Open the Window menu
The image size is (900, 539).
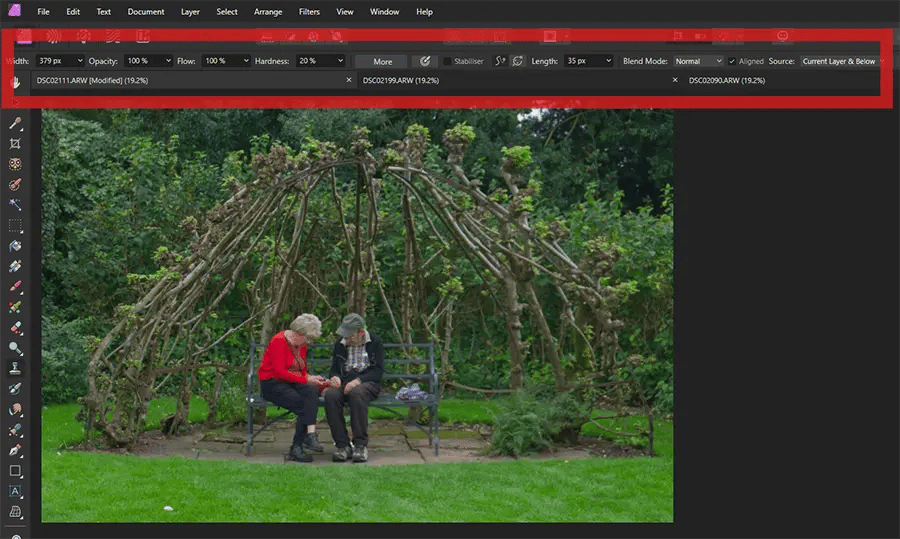click(384, 11)
